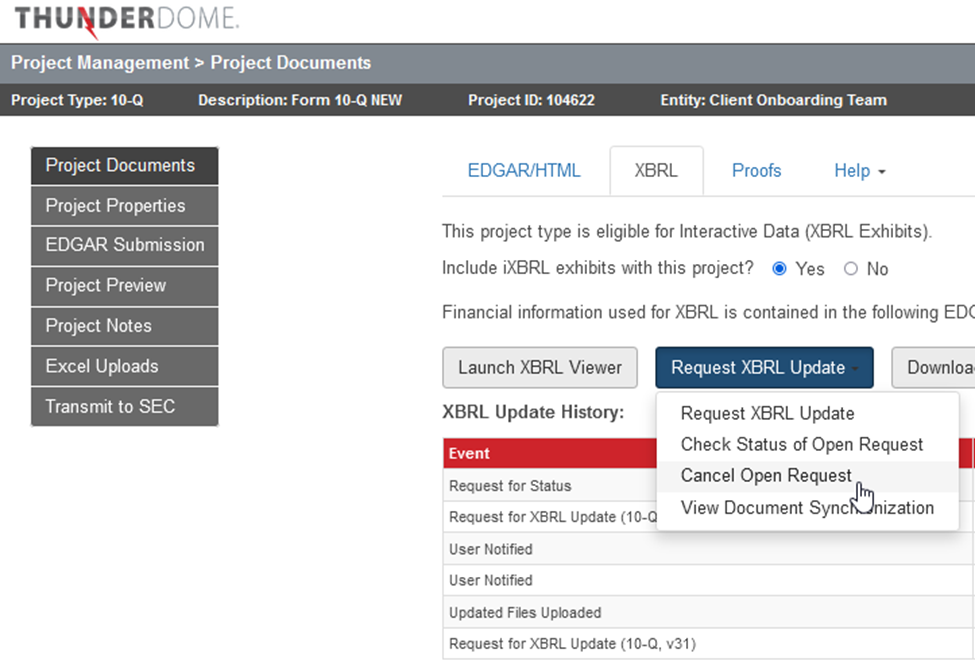Select No for iXBRL exhibits

(x=851, y=269)
